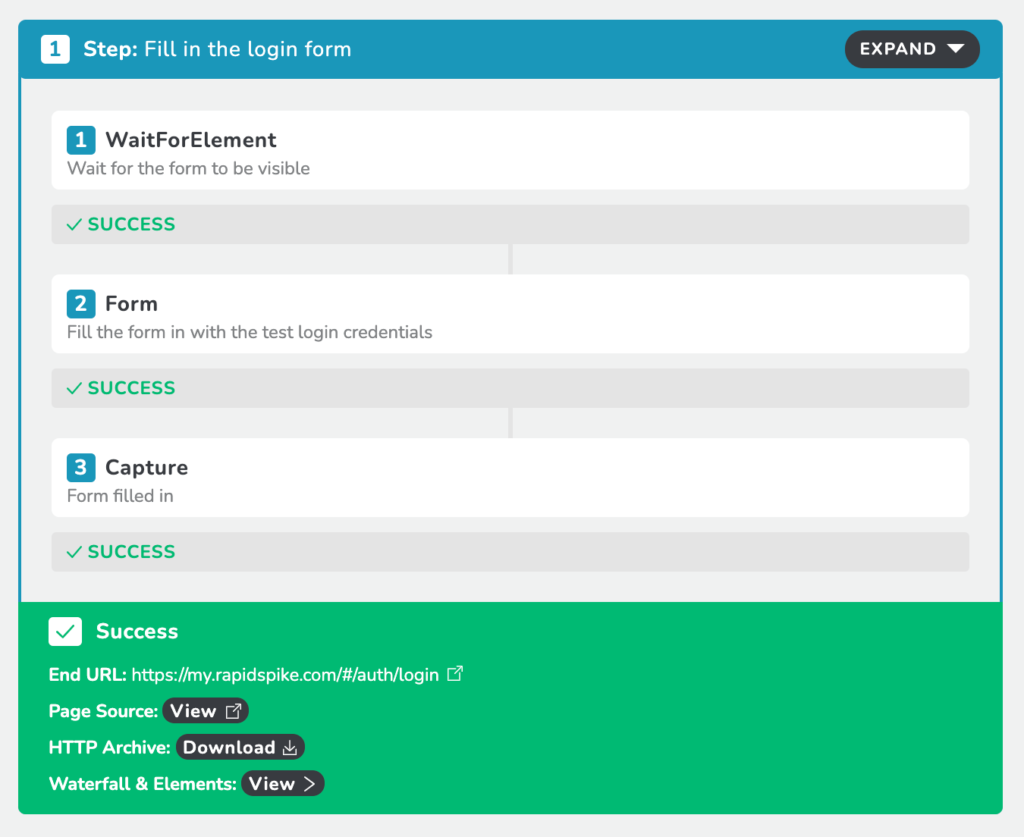Screen dimensions: 1024x837
Task: Click the number 3 badge beside Capture
Action: [x=81, y=467]
